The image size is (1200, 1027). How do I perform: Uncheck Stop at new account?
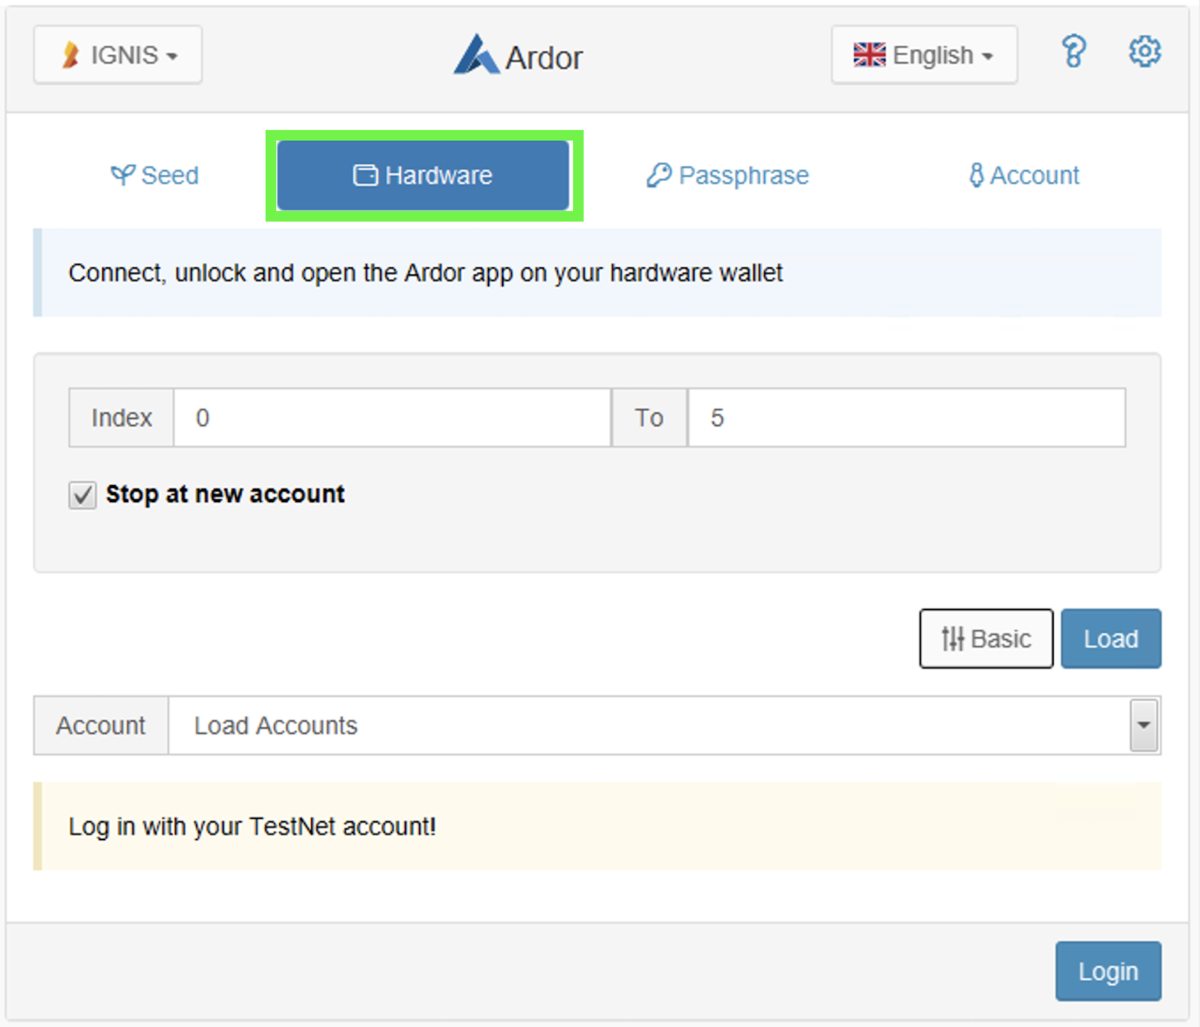[82, 494]
